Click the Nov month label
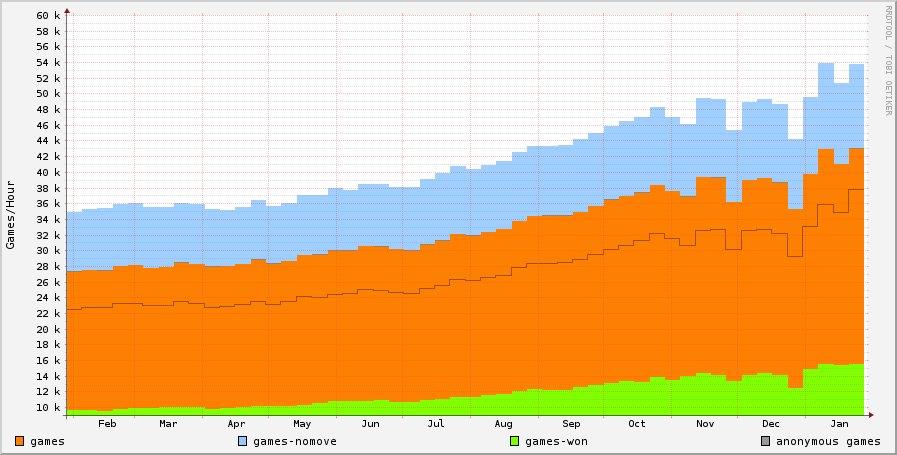This screenshot has width=897, height=455. point(705,424)
